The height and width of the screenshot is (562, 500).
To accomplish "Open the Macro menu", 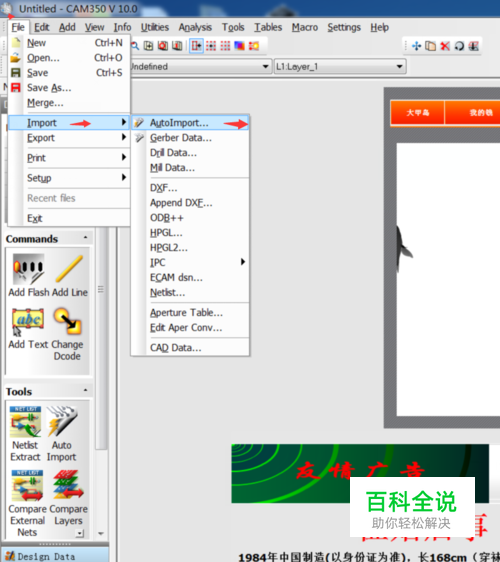I will [x=305, y=27].
